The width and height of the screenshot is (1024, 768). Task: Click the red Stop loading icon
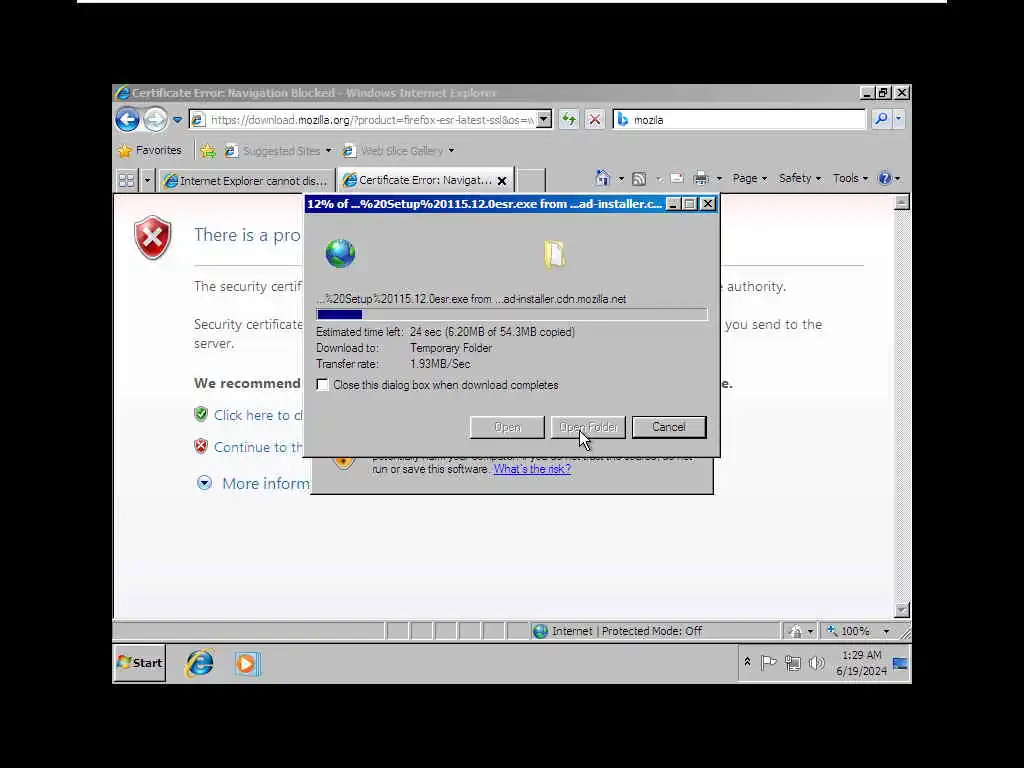[594, 120]
